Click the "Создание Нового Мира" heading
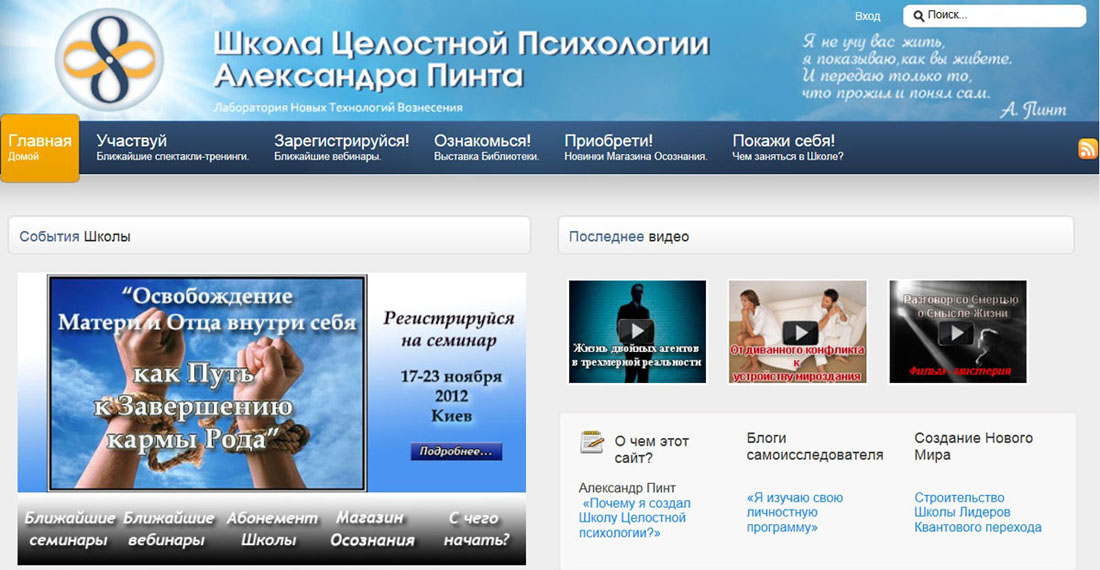The height and width of the screenshot is (570, 1100). 973,447
